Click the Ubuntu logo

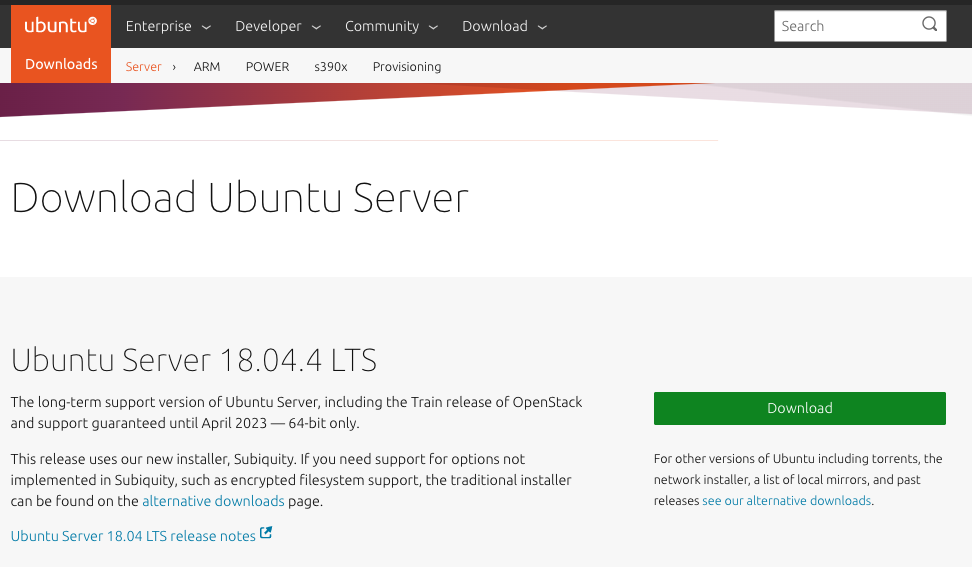click(x=61, y=26)
